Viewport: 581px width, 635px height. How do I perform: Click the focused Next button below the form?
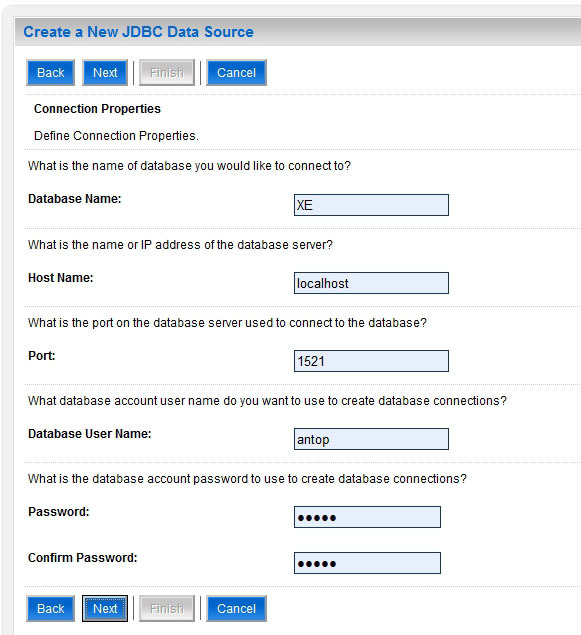click(x=105, y=608)
